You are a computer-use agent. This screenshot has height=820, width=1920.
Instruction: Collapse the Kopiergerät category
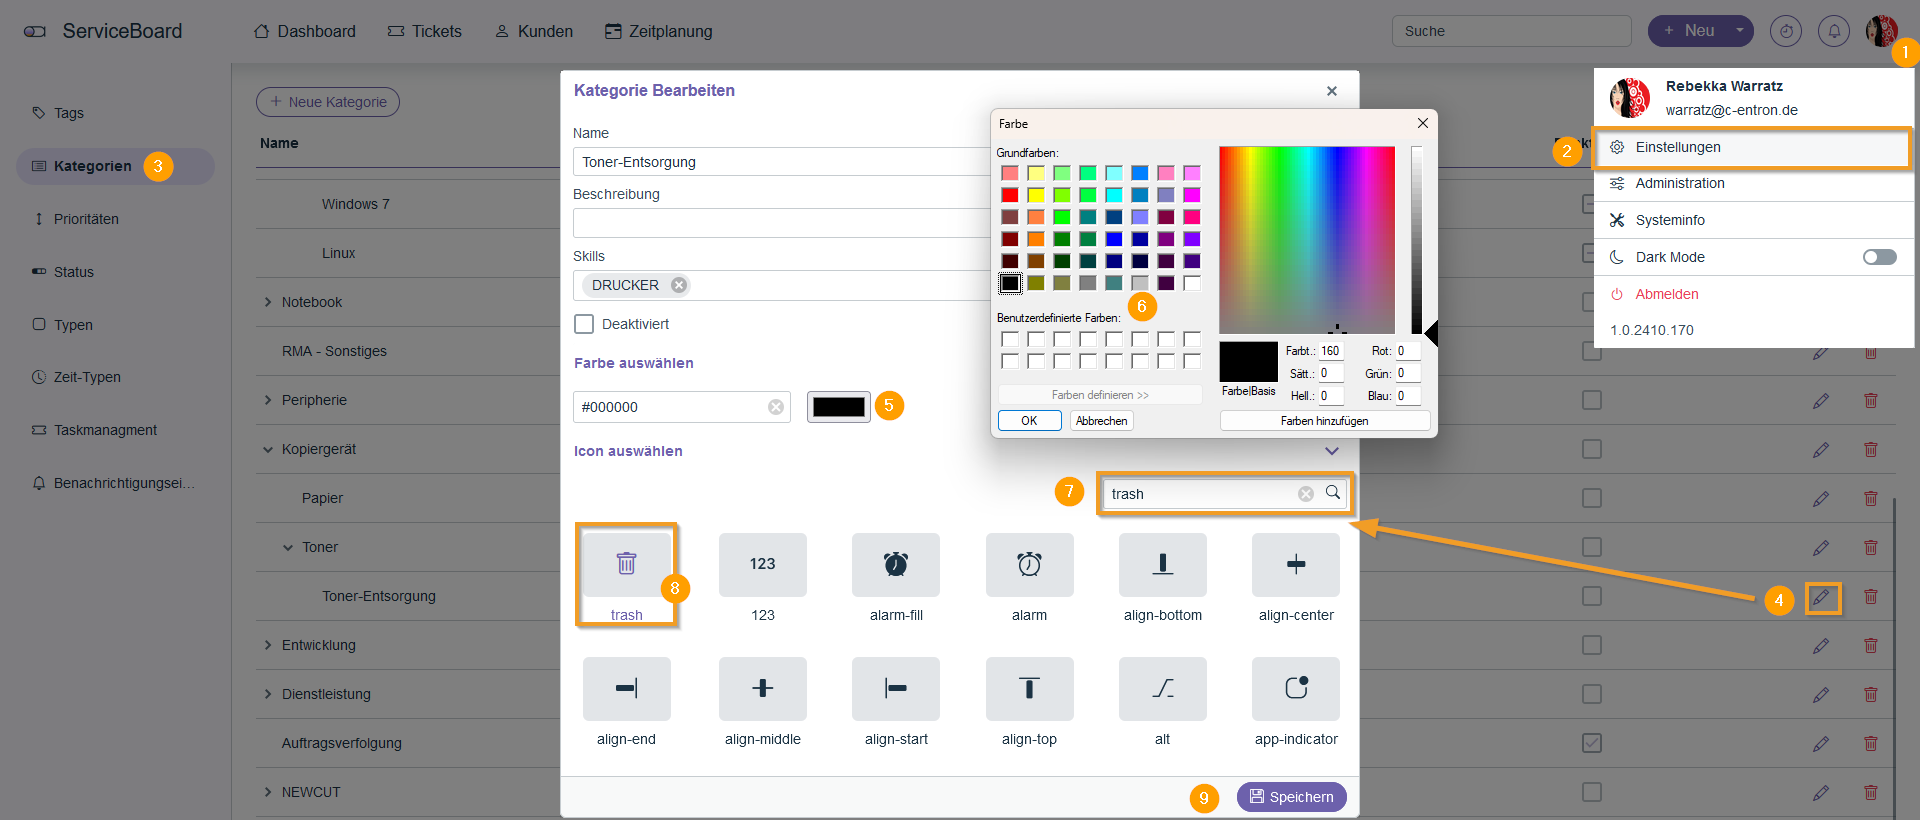pyautogui.click(x=268, y=450)
